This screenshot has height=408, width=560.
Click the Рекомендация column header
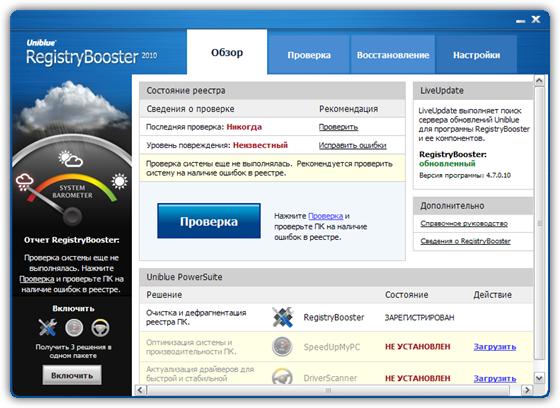click(x=348, y=109)
